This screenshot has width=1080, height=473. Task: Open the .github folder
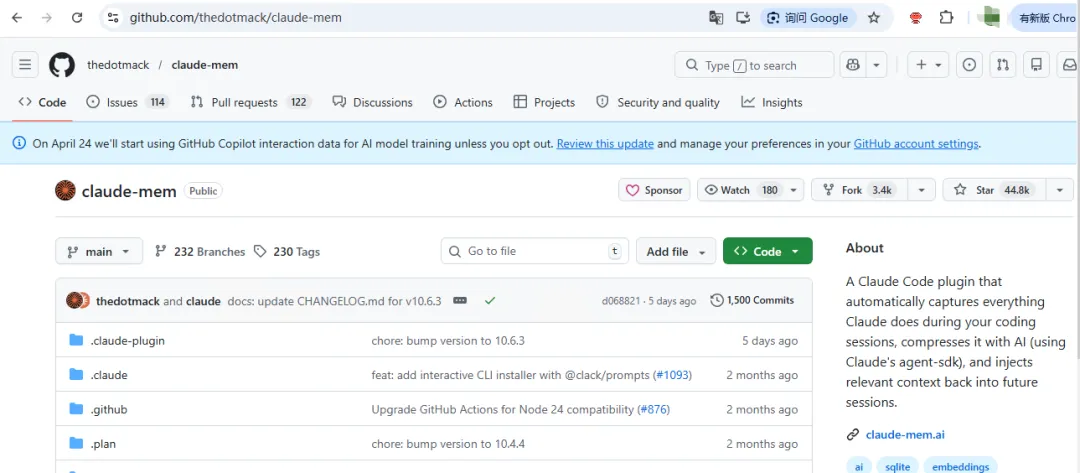109,410
